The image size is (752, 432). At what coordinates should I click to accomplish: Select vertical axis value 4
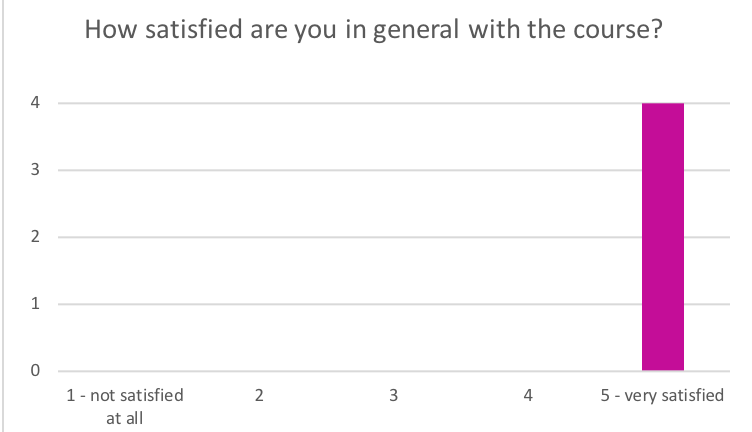coord(35,102)
